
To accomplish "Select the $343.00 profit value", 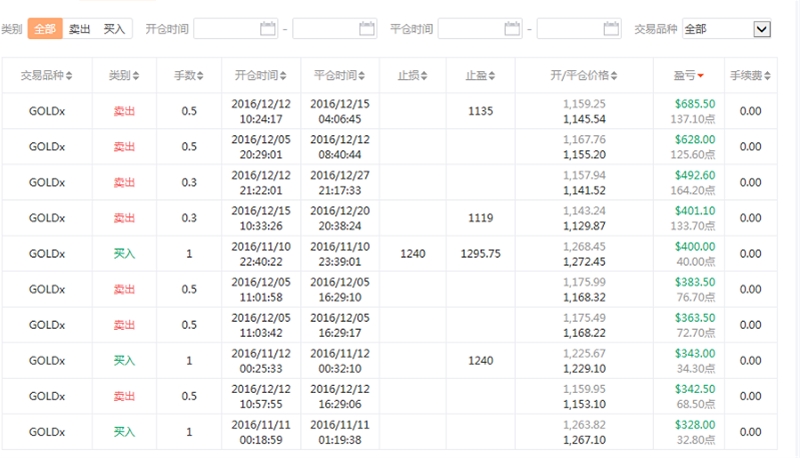I will [x=695, y=353].
